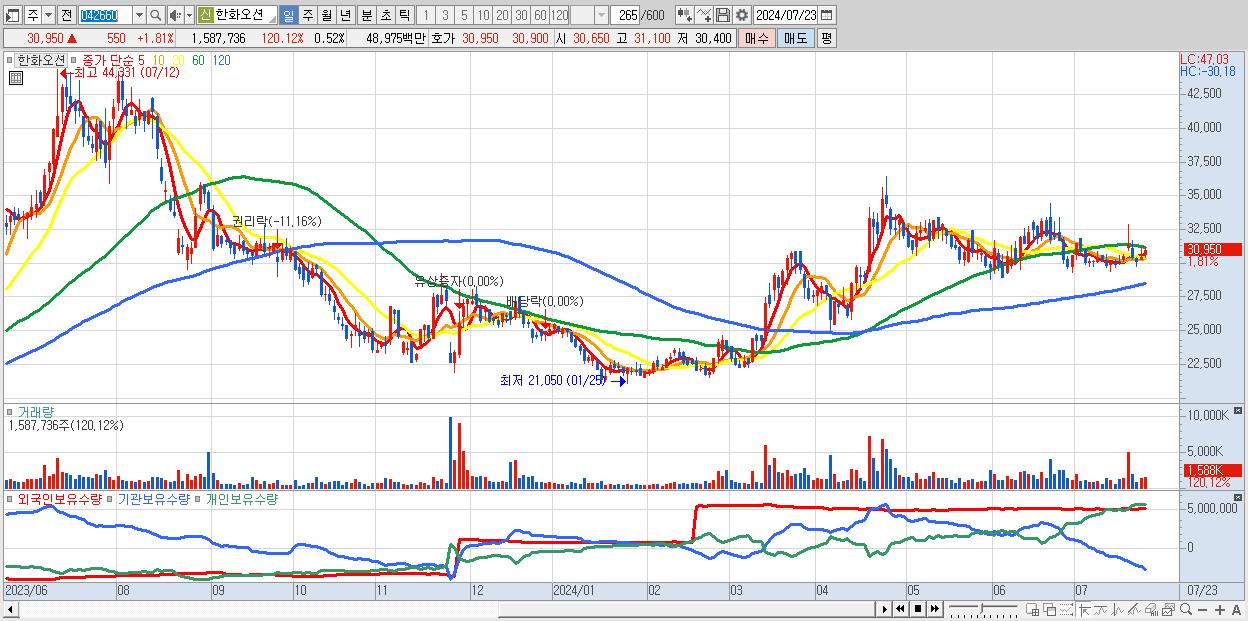
Task: Click the blue 120 moving average legend
Action: click(221, 60)
